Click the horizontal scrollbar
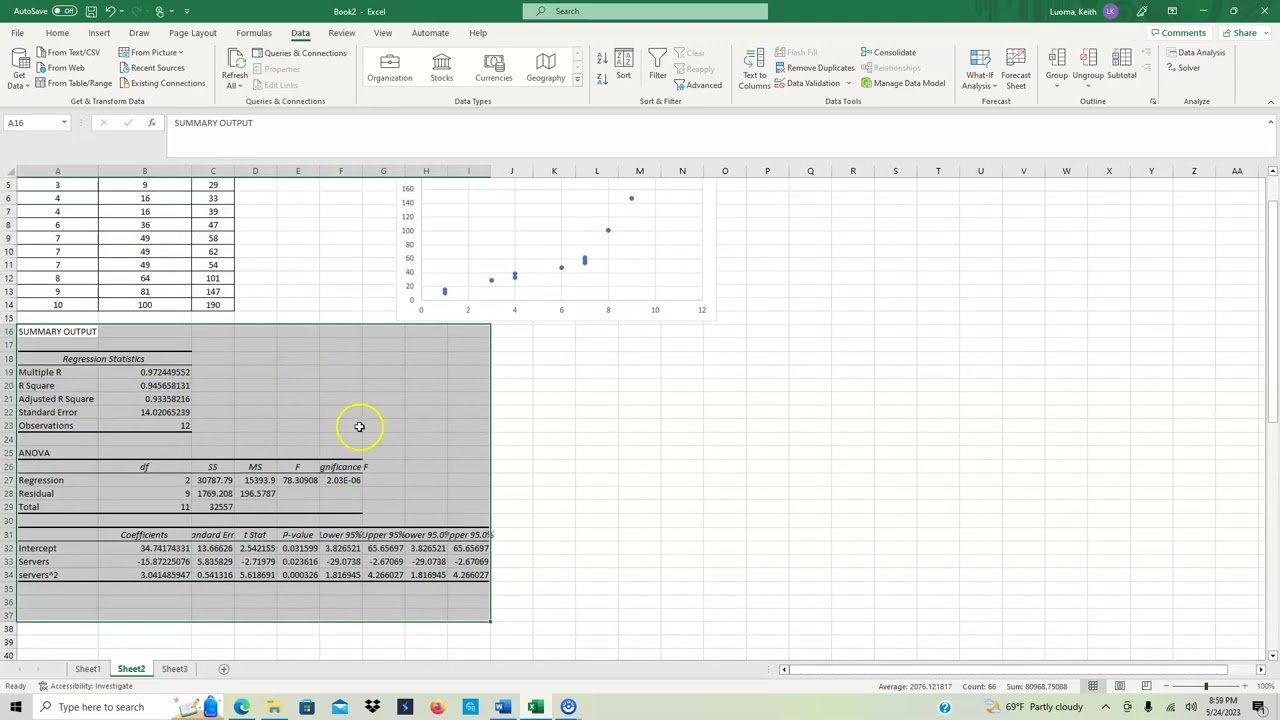 [1009, 669]
